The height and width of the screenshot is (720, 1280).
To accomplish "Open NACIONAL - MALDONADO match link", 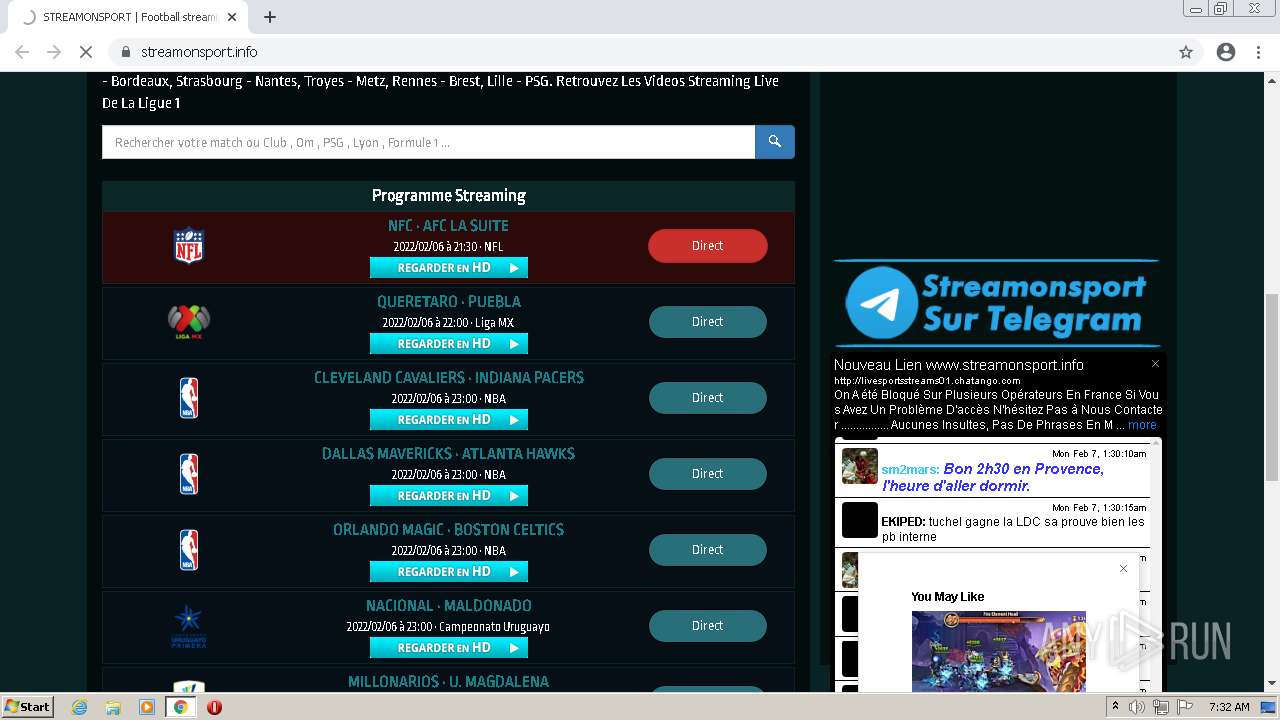I will pyautogui.click(x=449, y=606).
